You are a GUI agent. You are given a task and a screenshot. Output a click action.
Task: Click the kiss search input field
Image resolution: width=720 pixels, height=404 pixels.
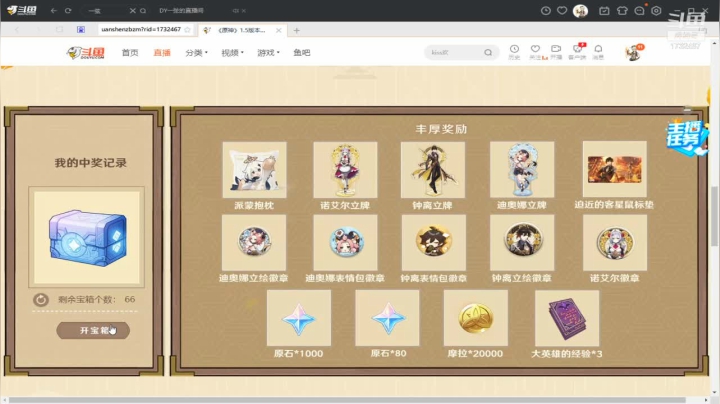tap(455, 53)
